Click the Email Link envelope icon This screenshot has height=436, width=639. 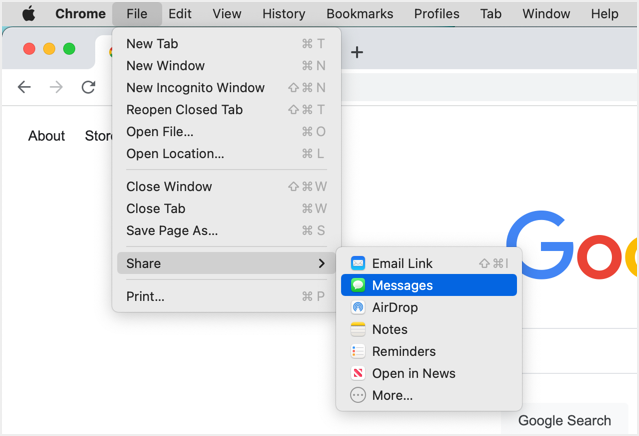pos(358,264)
